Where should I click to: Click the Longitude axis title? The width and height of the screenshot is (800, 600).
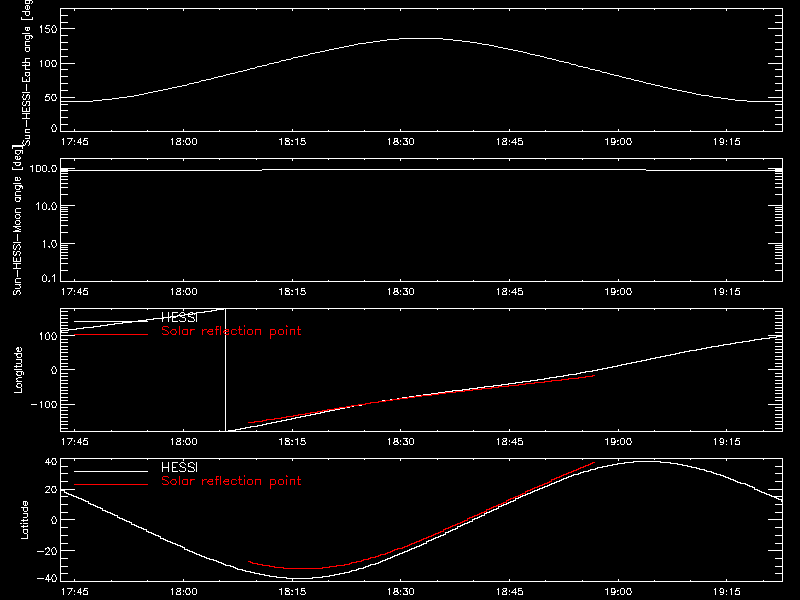[x=18, y=370]
